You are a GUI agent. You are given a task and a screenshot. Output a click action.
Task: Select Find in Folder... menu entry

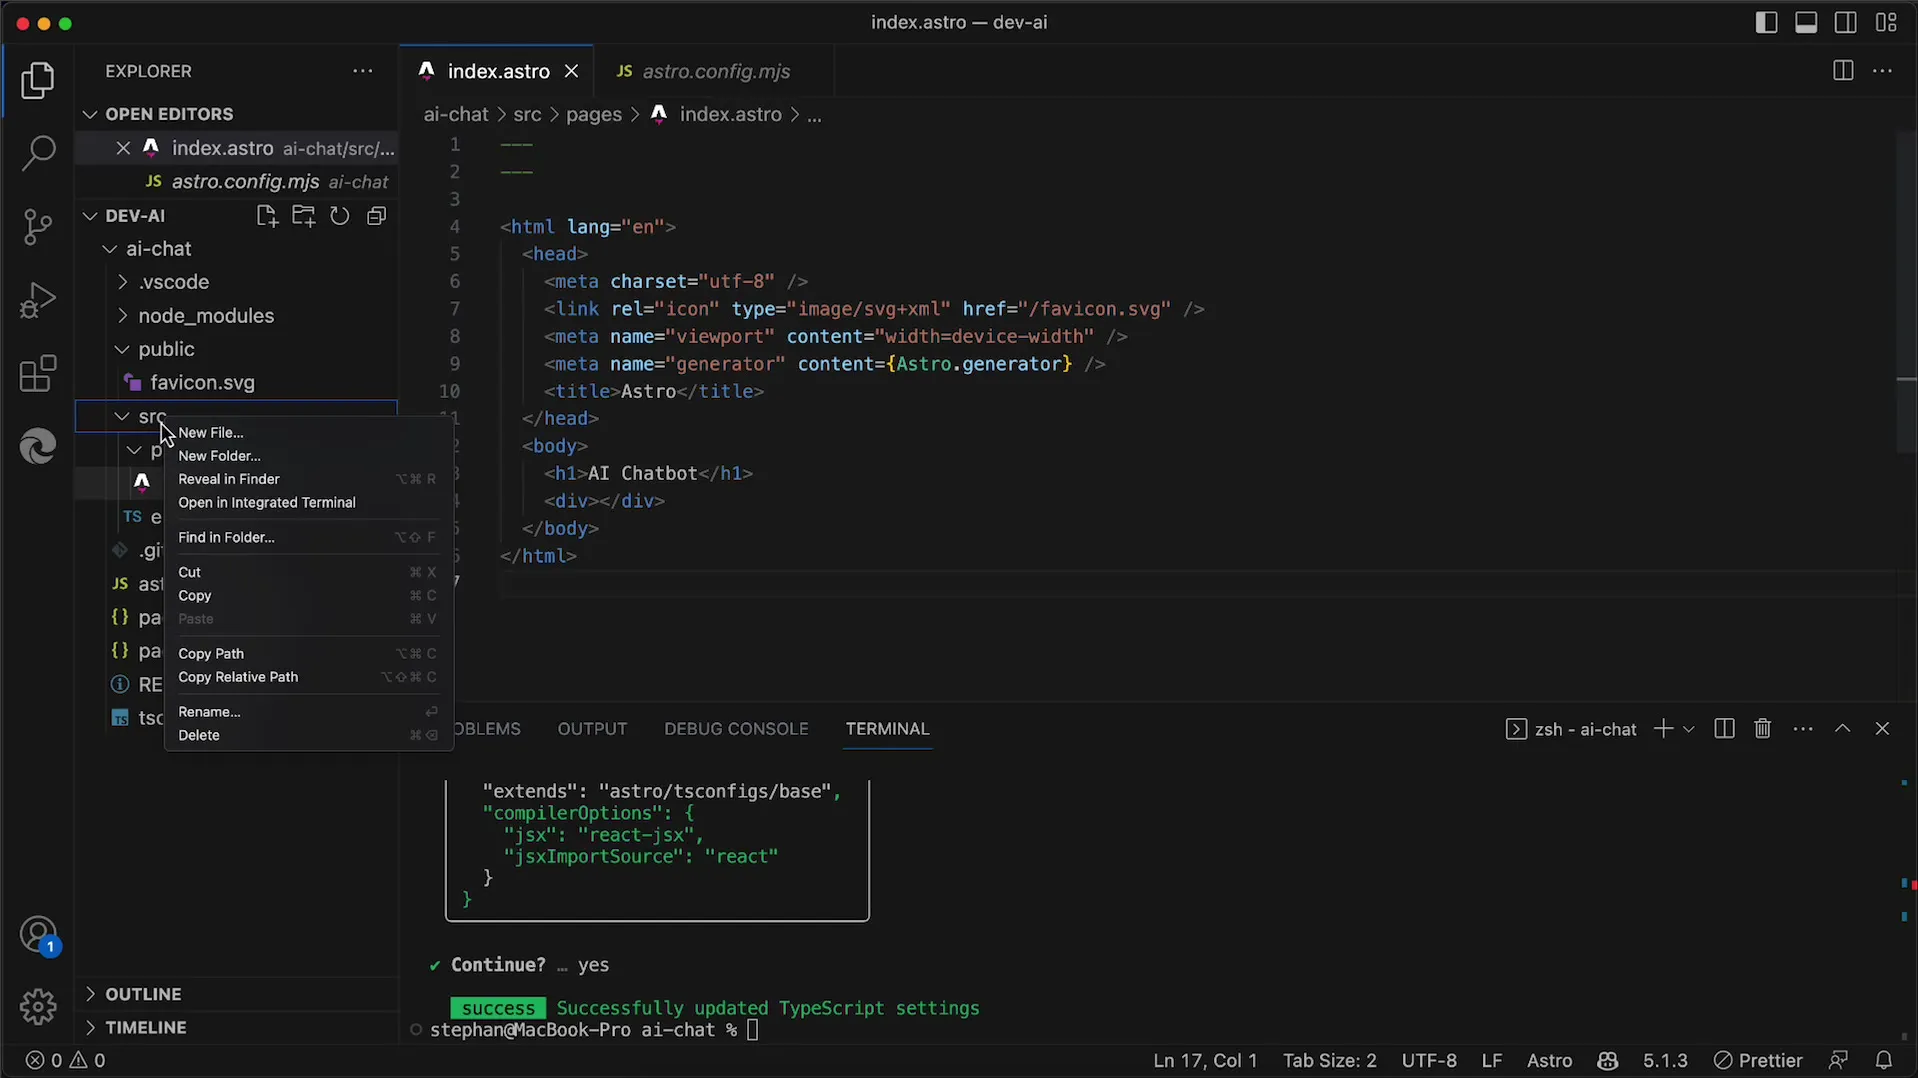(309, 538)
